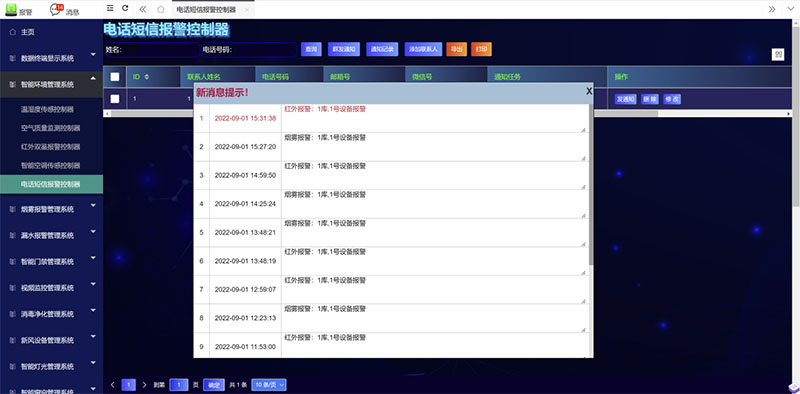
Task: Select 温湿度传感控制器 in the sidebar
Action: point(47,109)
